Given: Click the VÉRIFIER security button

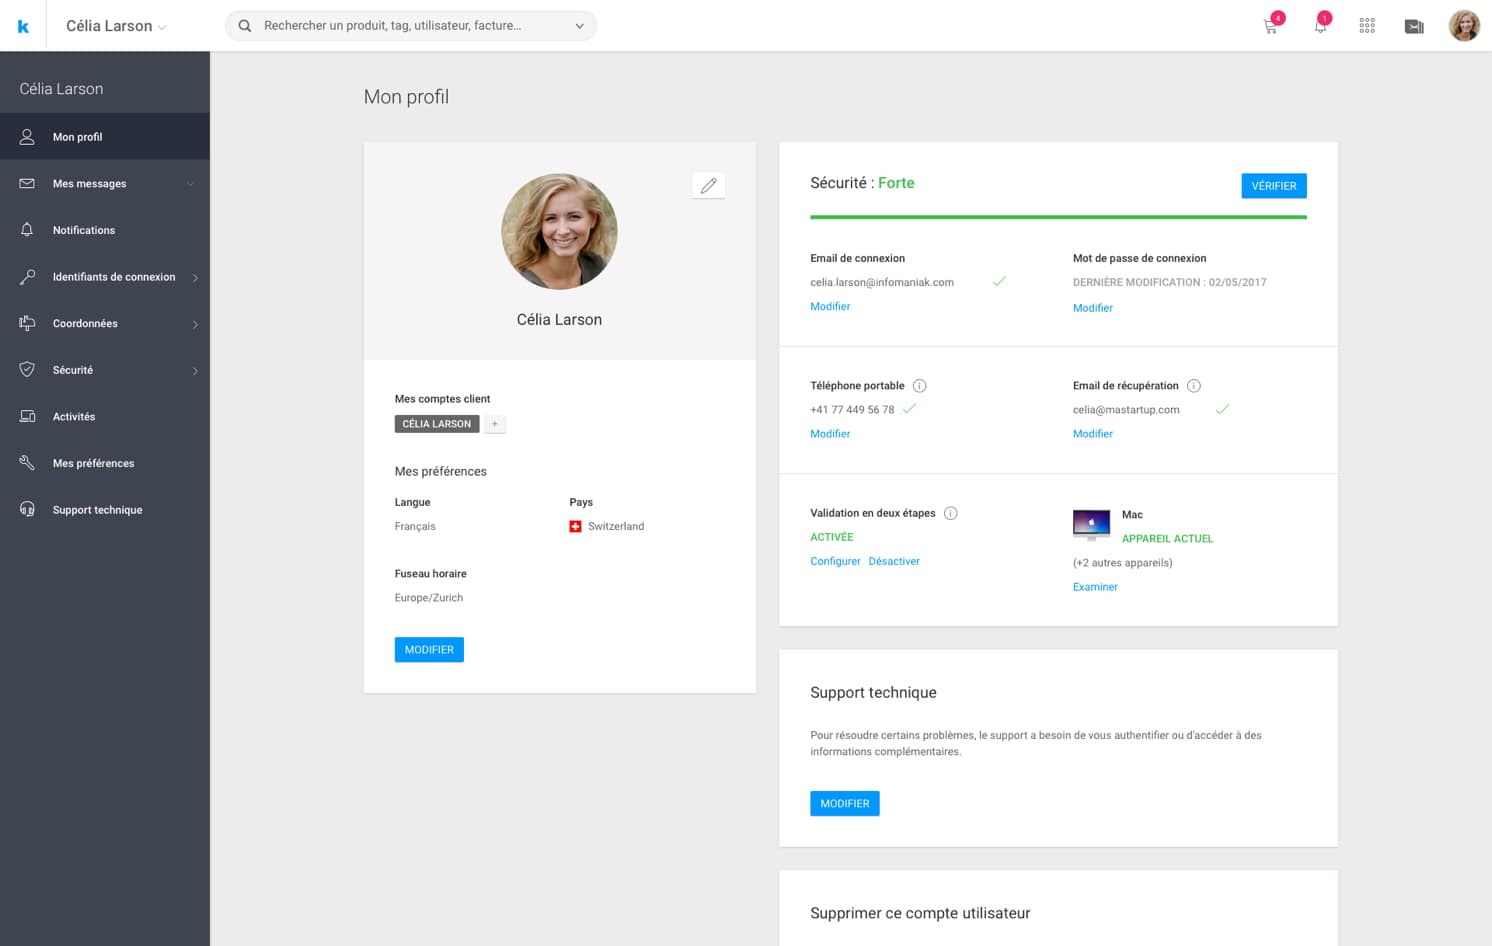Looking at the screenshot, I should click(1273, 186).
